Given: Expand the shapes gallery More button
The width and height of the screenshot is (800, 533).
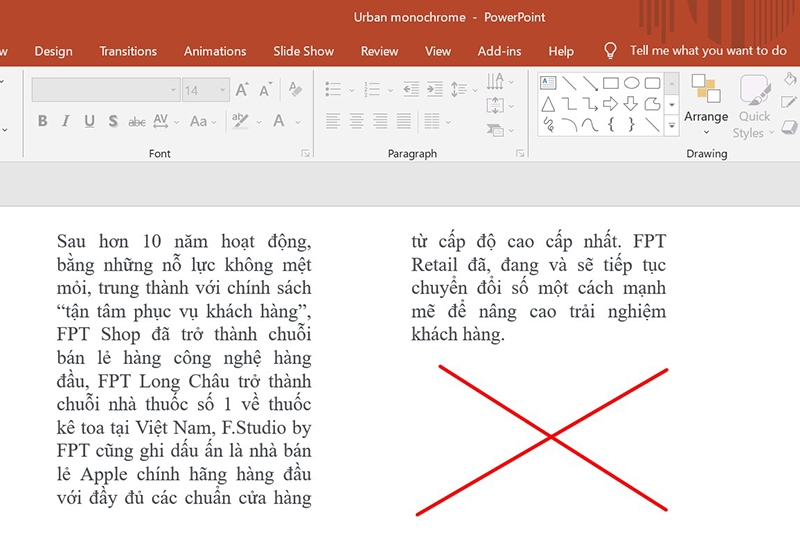Looking at the screenshot, I should 672,125.
